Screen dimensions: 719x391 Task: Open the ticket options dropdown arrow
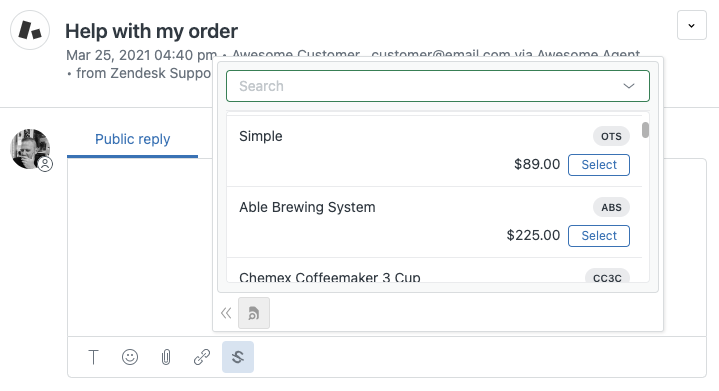[691, 25]
